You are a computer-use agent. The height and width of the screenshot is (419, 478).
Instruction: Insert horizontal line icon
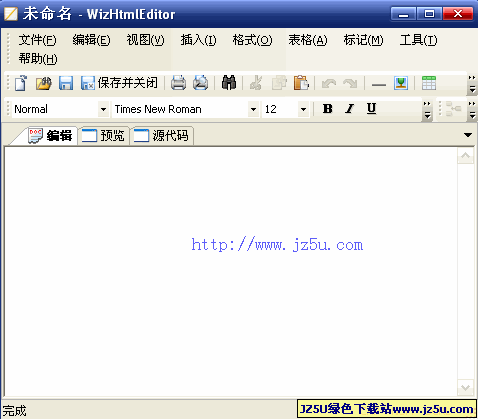tap(379, 84)
